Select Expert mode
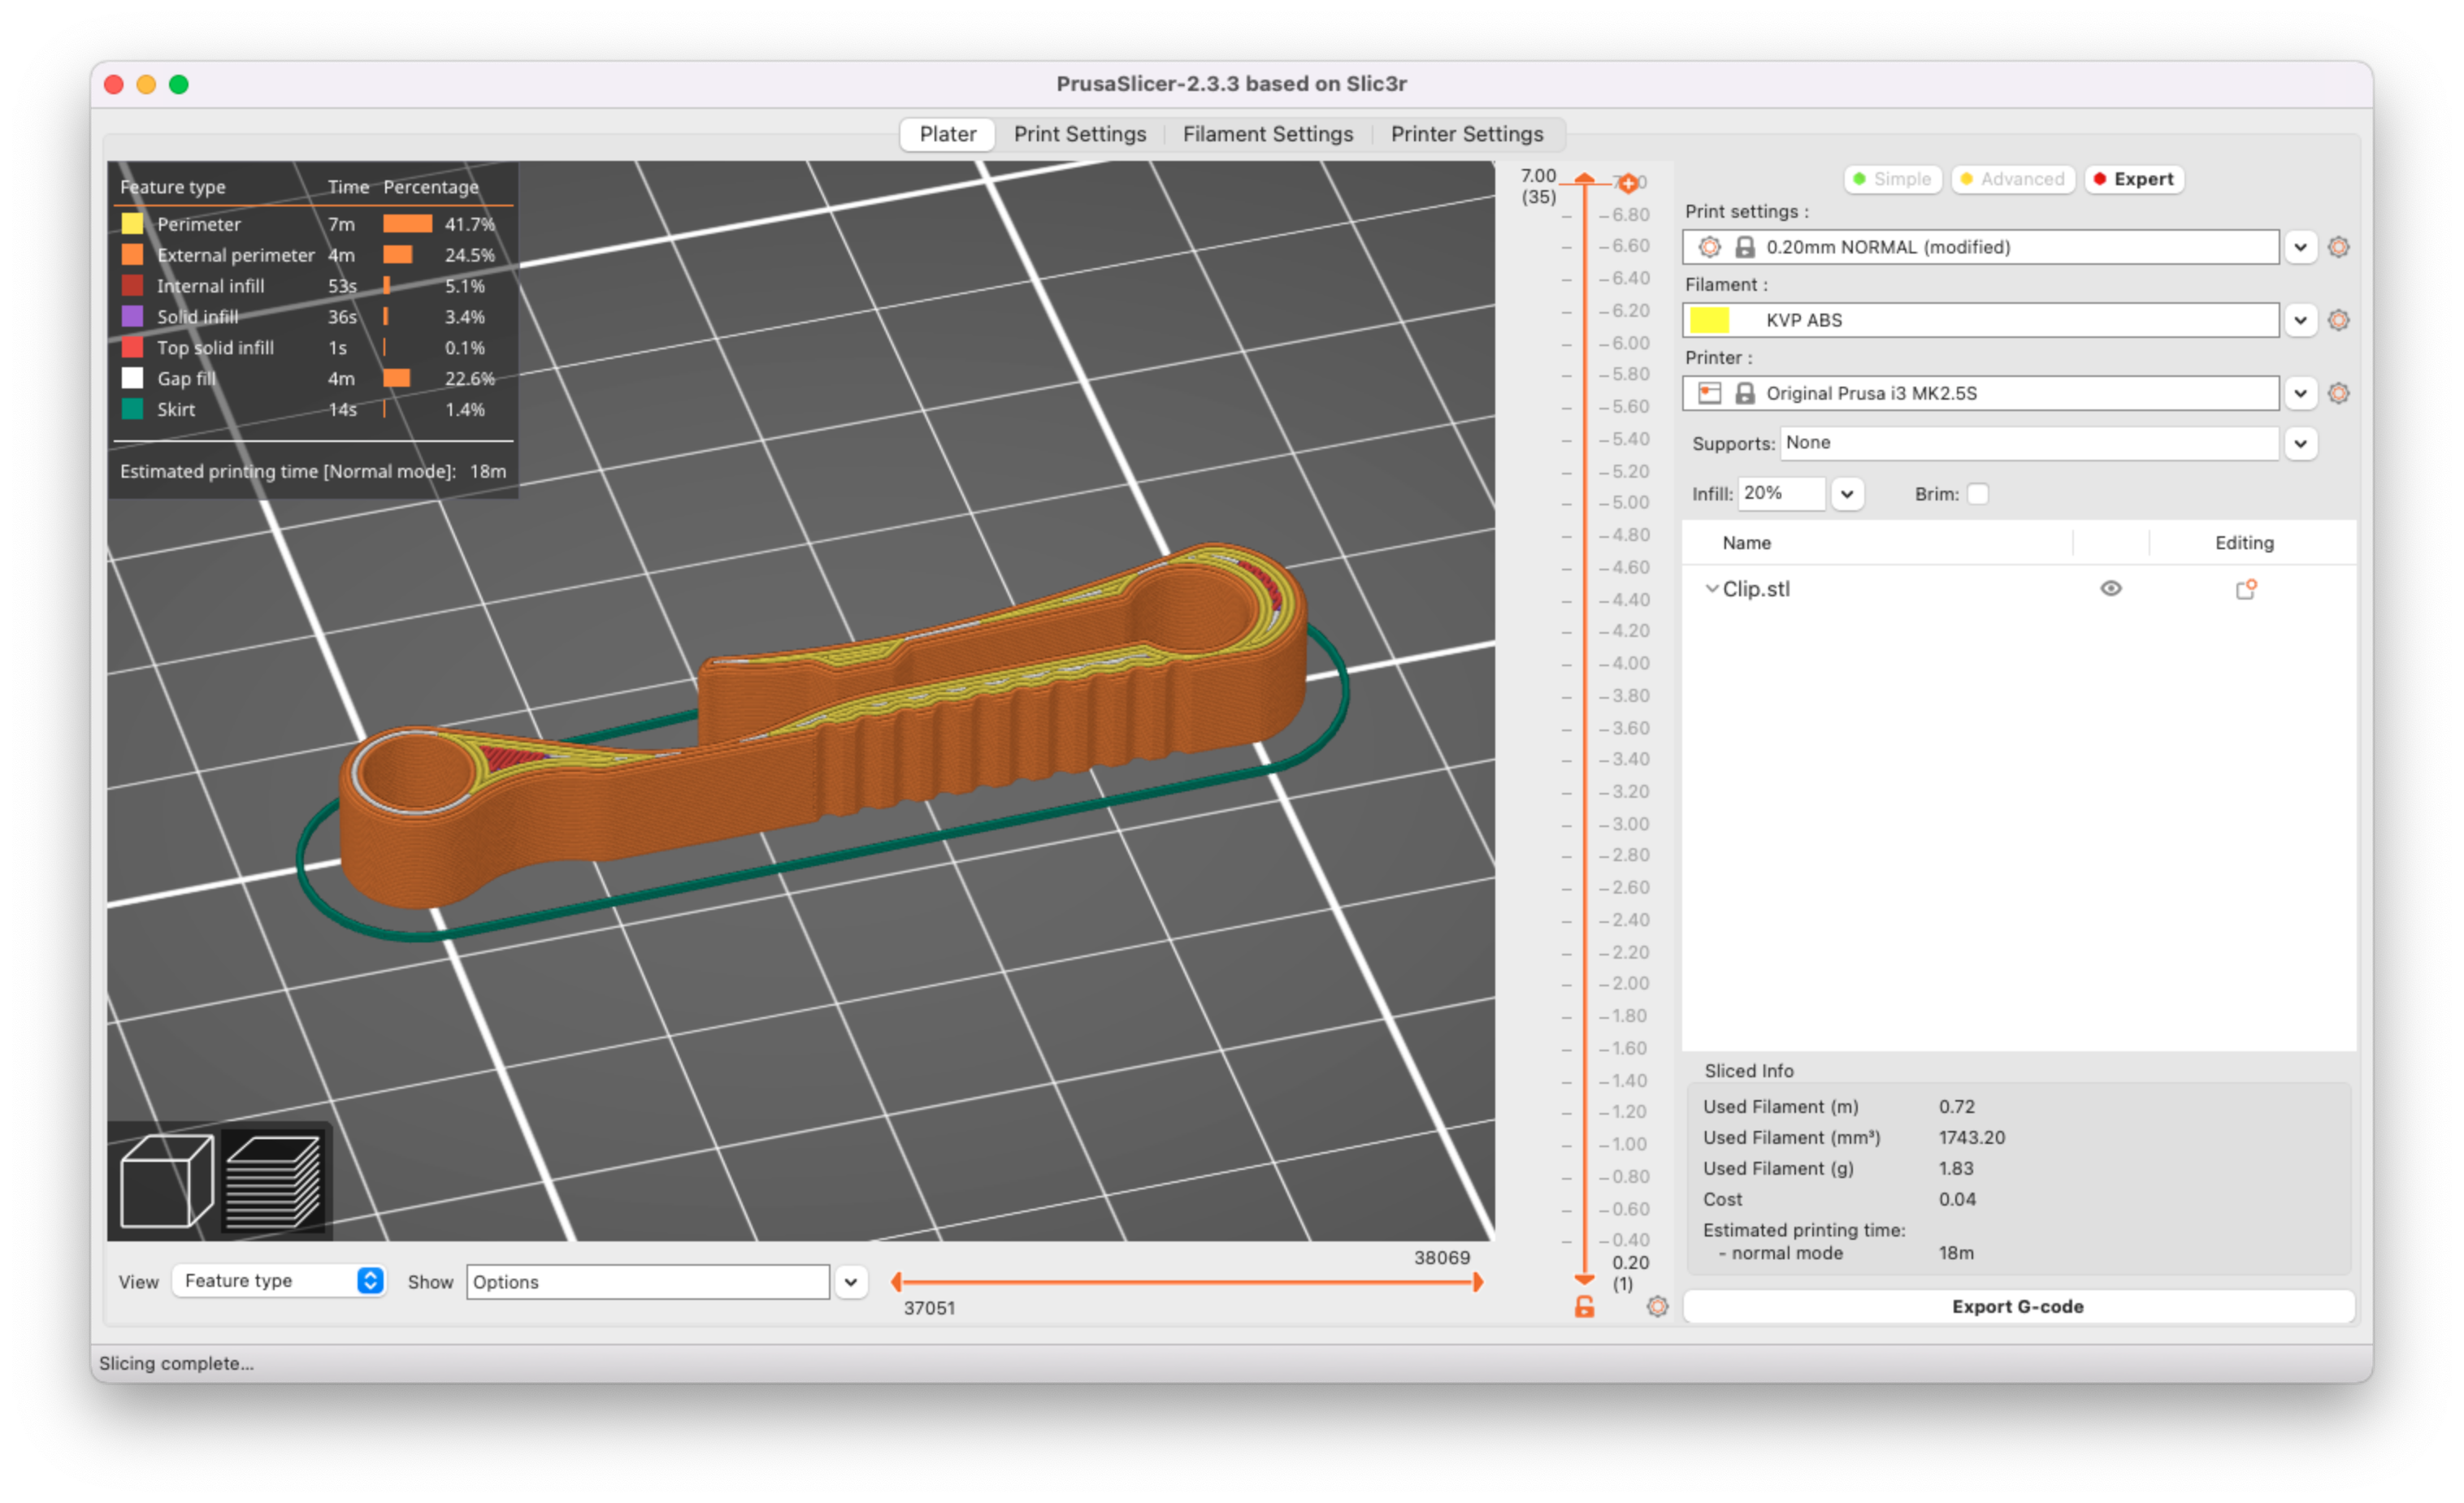Image resolution: width=2464 pixels, height=1503 pixels. coord(2134,179)
